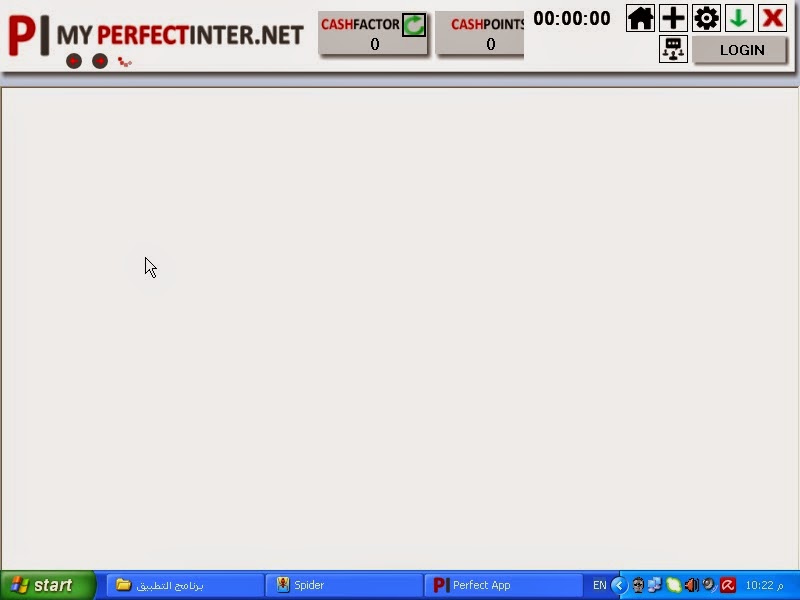The width and height of the screenshot is (800, 600).
Task: Open settings with the gear icon
Action: click(x=707, y=18)
